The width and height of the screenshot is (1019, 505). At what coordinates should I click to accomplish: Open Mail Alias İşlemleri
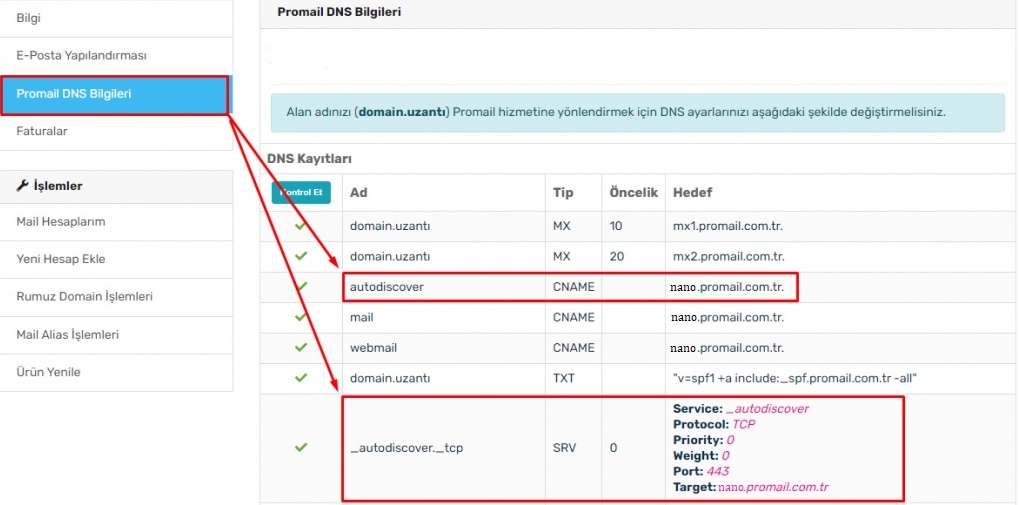69,334
